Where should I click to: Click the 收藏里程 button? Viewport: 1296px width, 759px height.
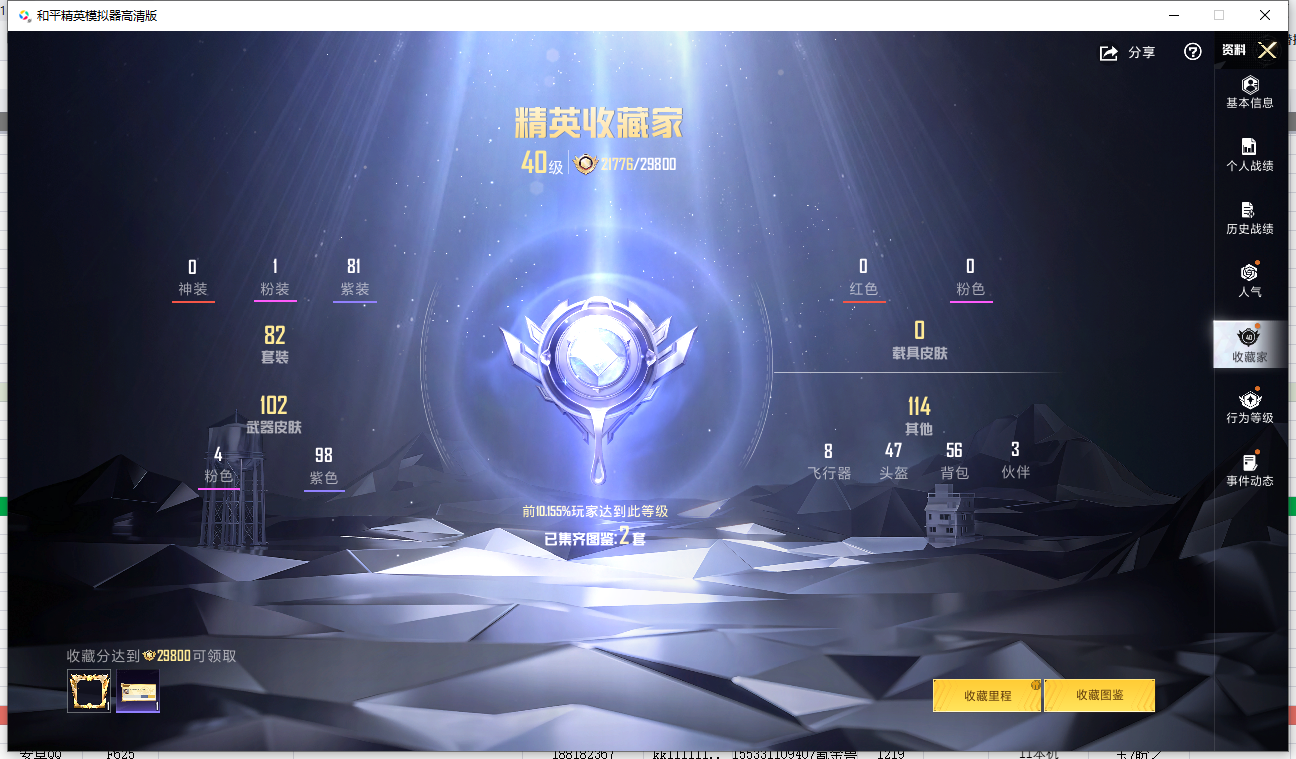986,695
